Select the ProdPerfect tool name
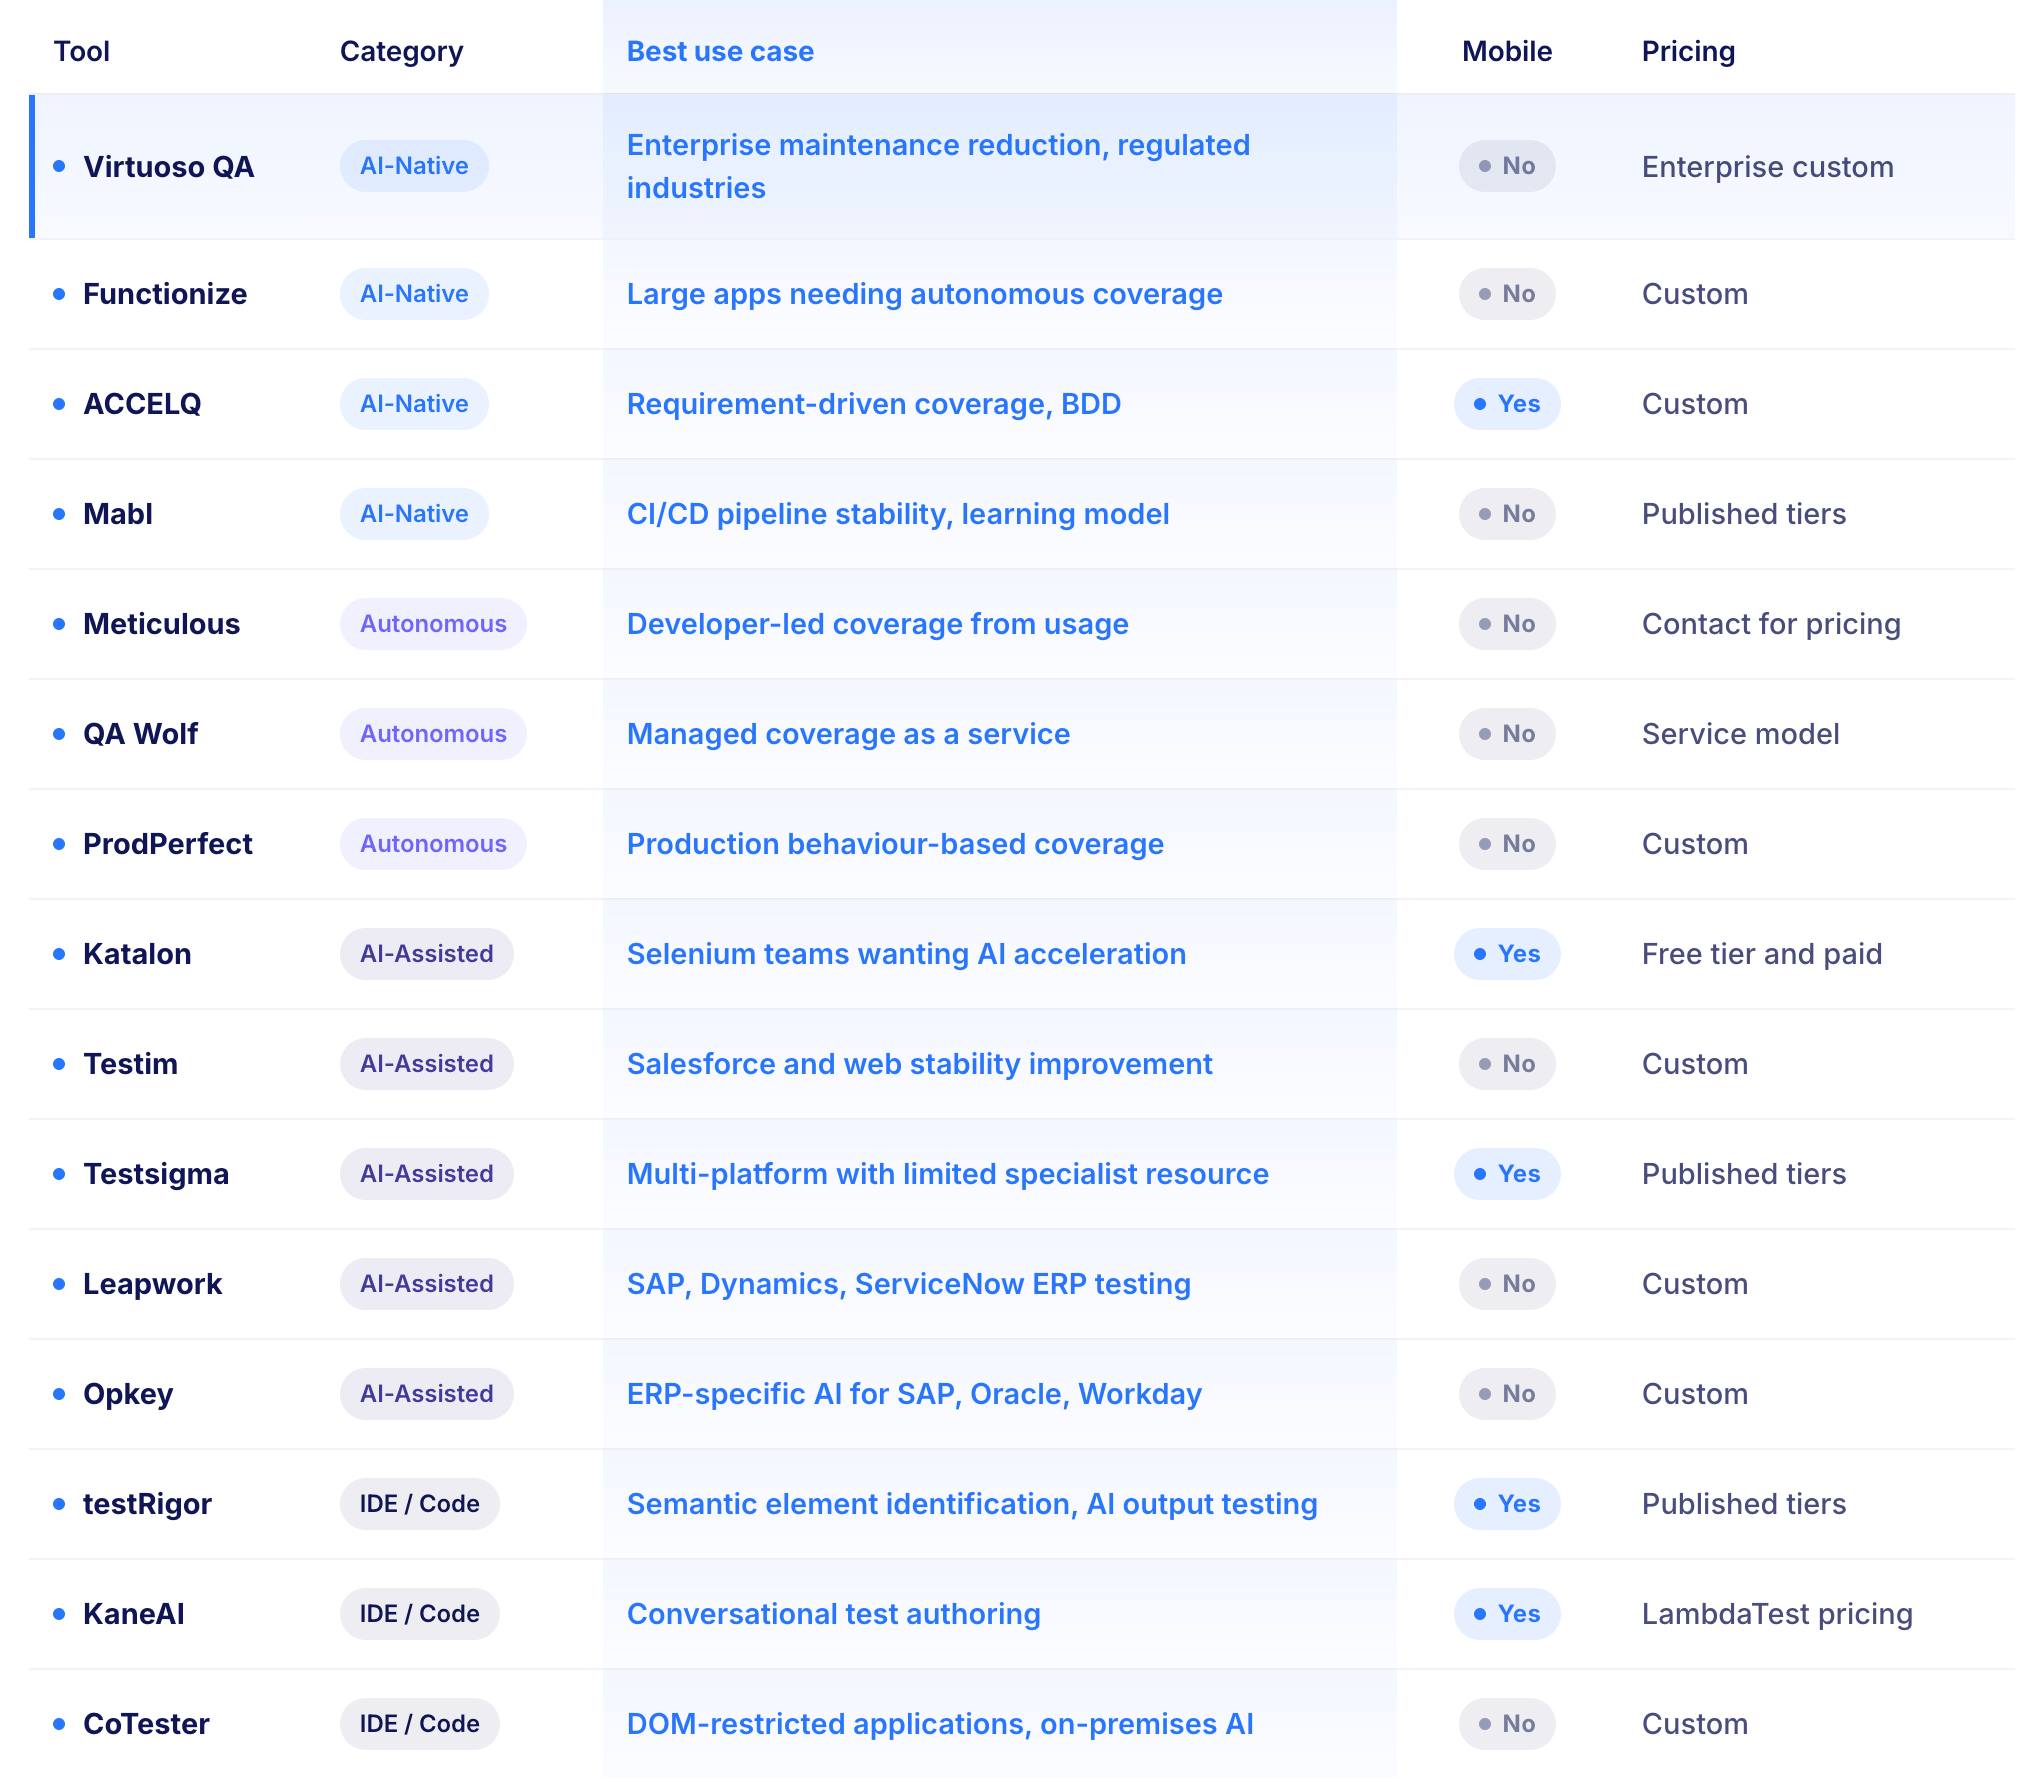This screenshot has width=2044, height=1780. click(167, 844)
